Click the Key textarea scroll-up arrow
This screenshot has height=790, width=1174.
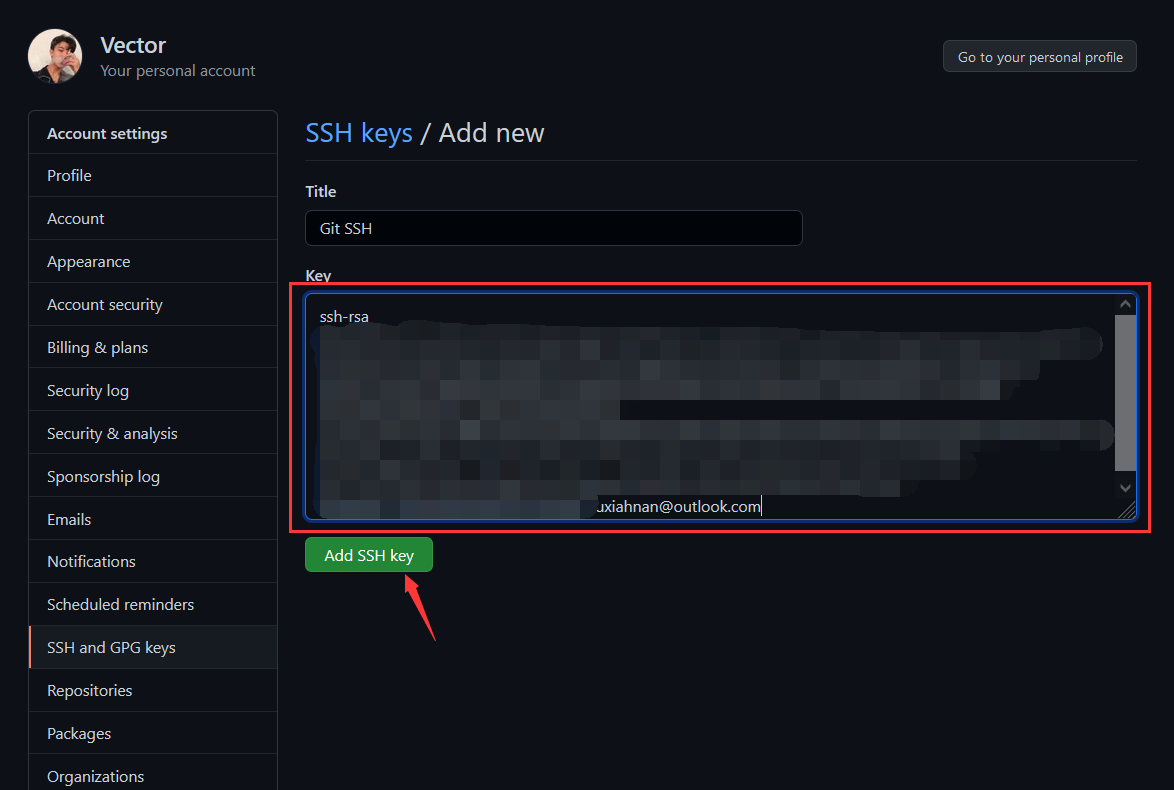tap(1125, 304)
